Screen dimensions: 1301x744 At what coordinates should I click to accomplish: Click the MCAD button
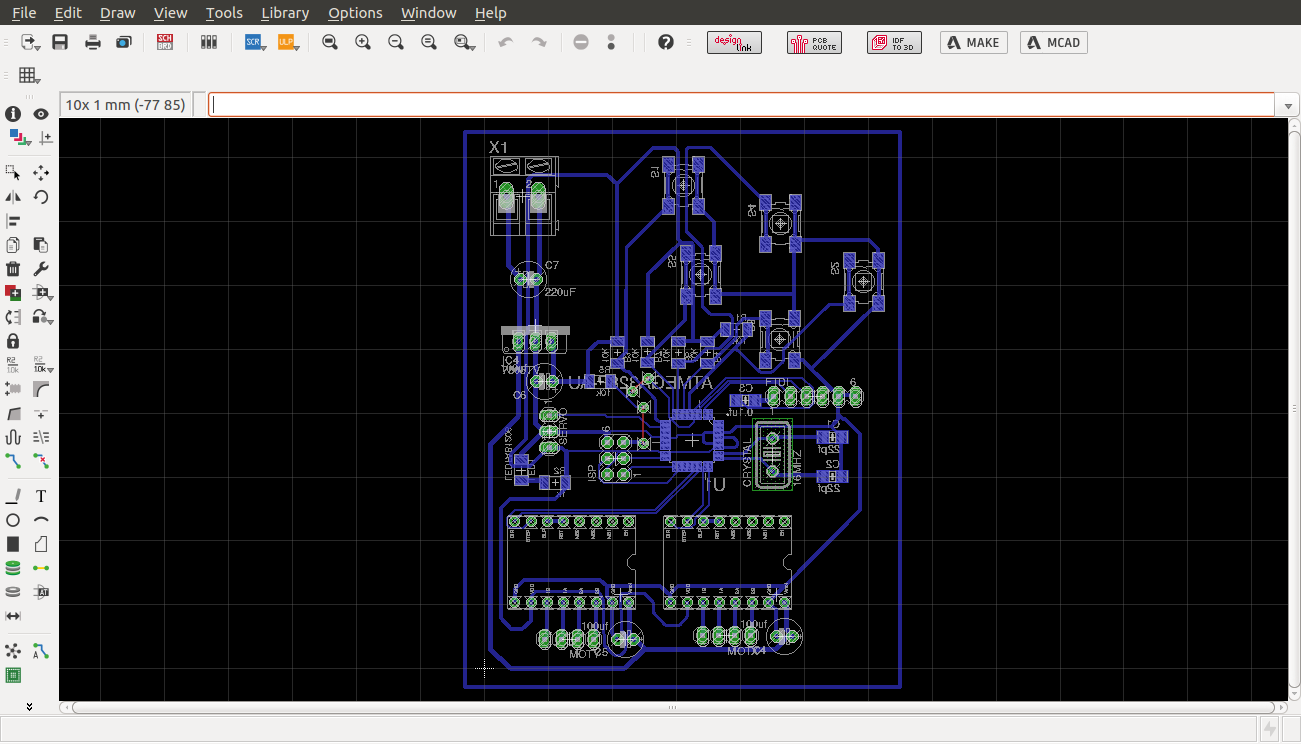[1053, 42]
